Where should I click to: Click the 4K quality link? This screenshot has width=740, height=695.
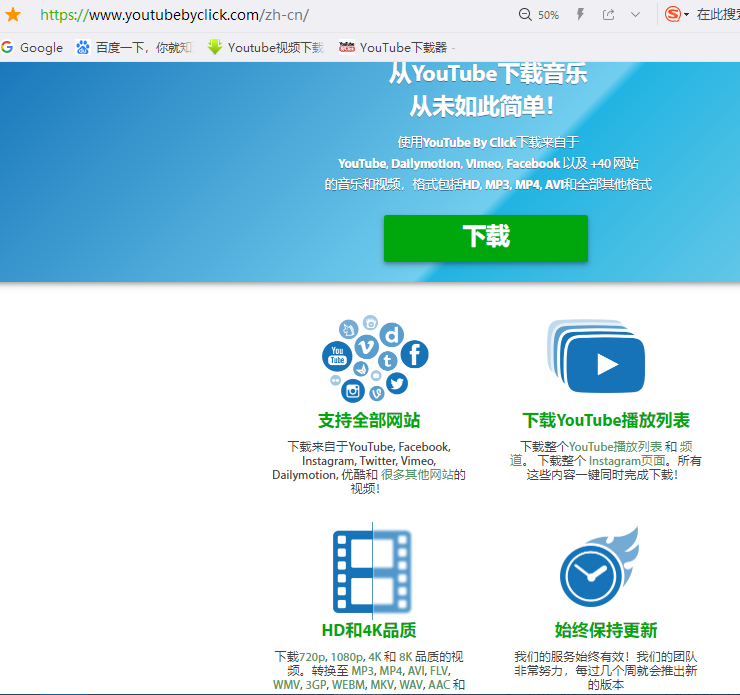374,656
